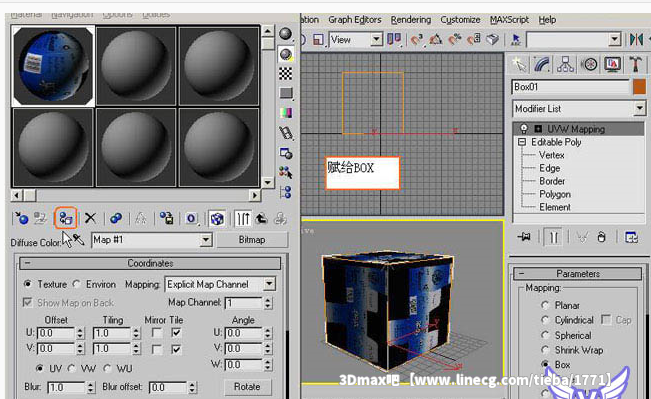Open the Display command panel tab
This screenshot has height=399, width=651.
click(x=612, y=64)
